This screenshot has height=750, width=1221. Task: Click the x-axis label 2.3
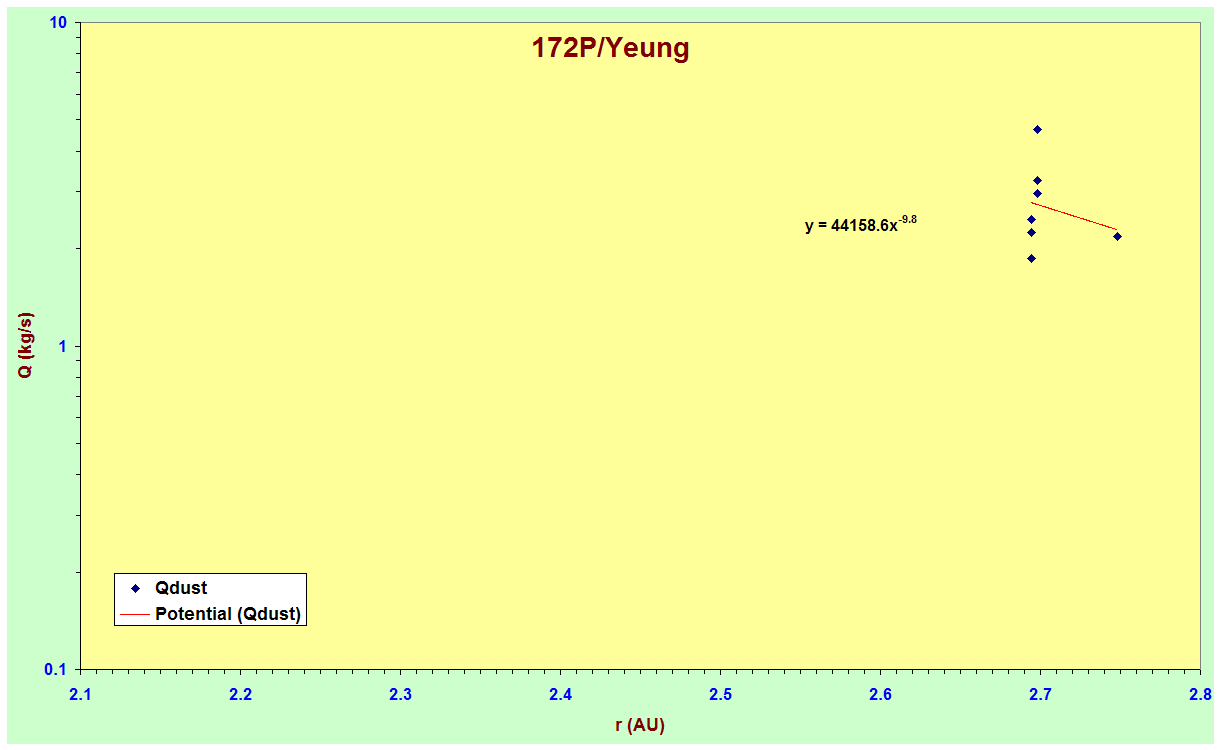400,695
